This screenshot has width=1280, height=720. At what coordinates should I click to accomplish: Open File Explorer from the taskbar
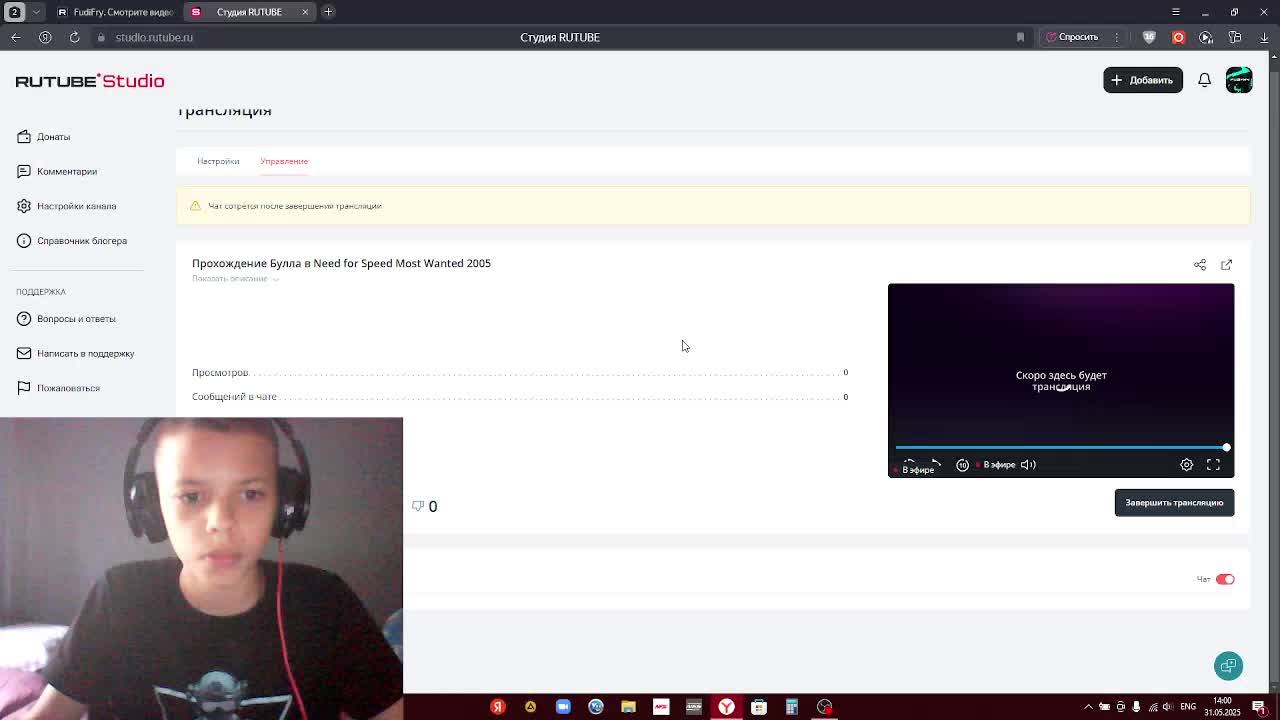(628, 707)
